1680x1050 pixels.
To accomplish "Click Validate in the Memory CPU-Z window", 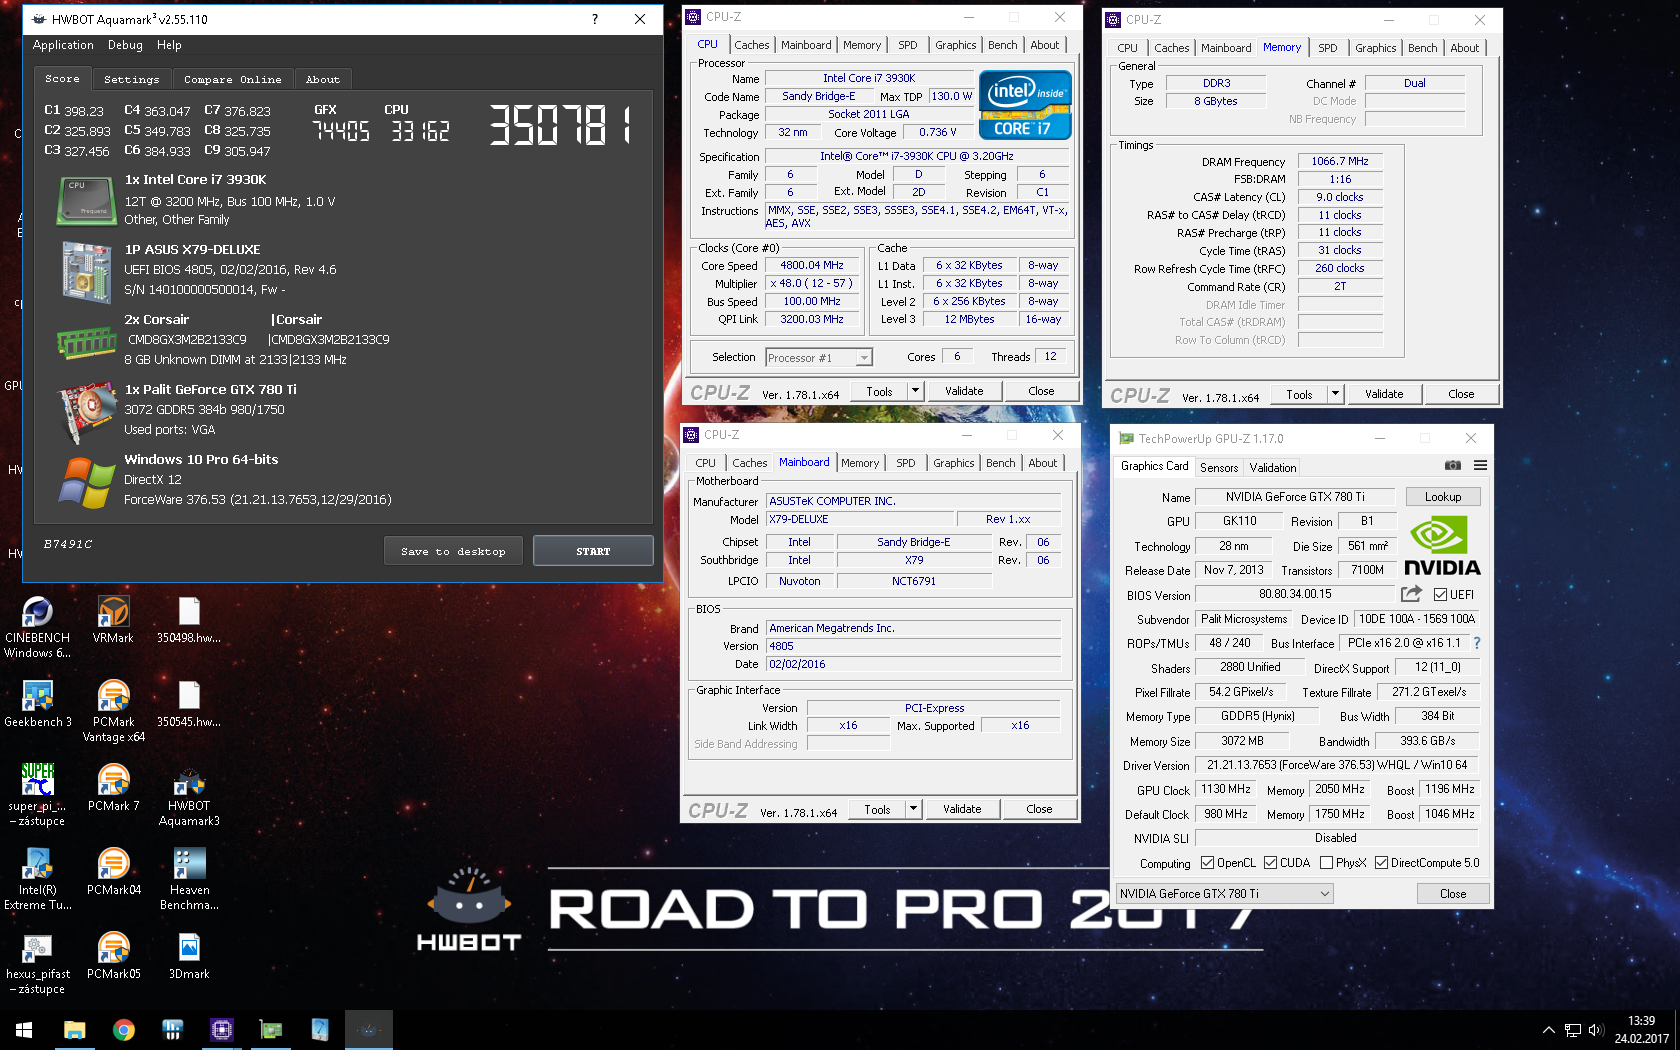I will coord(1384,394).
